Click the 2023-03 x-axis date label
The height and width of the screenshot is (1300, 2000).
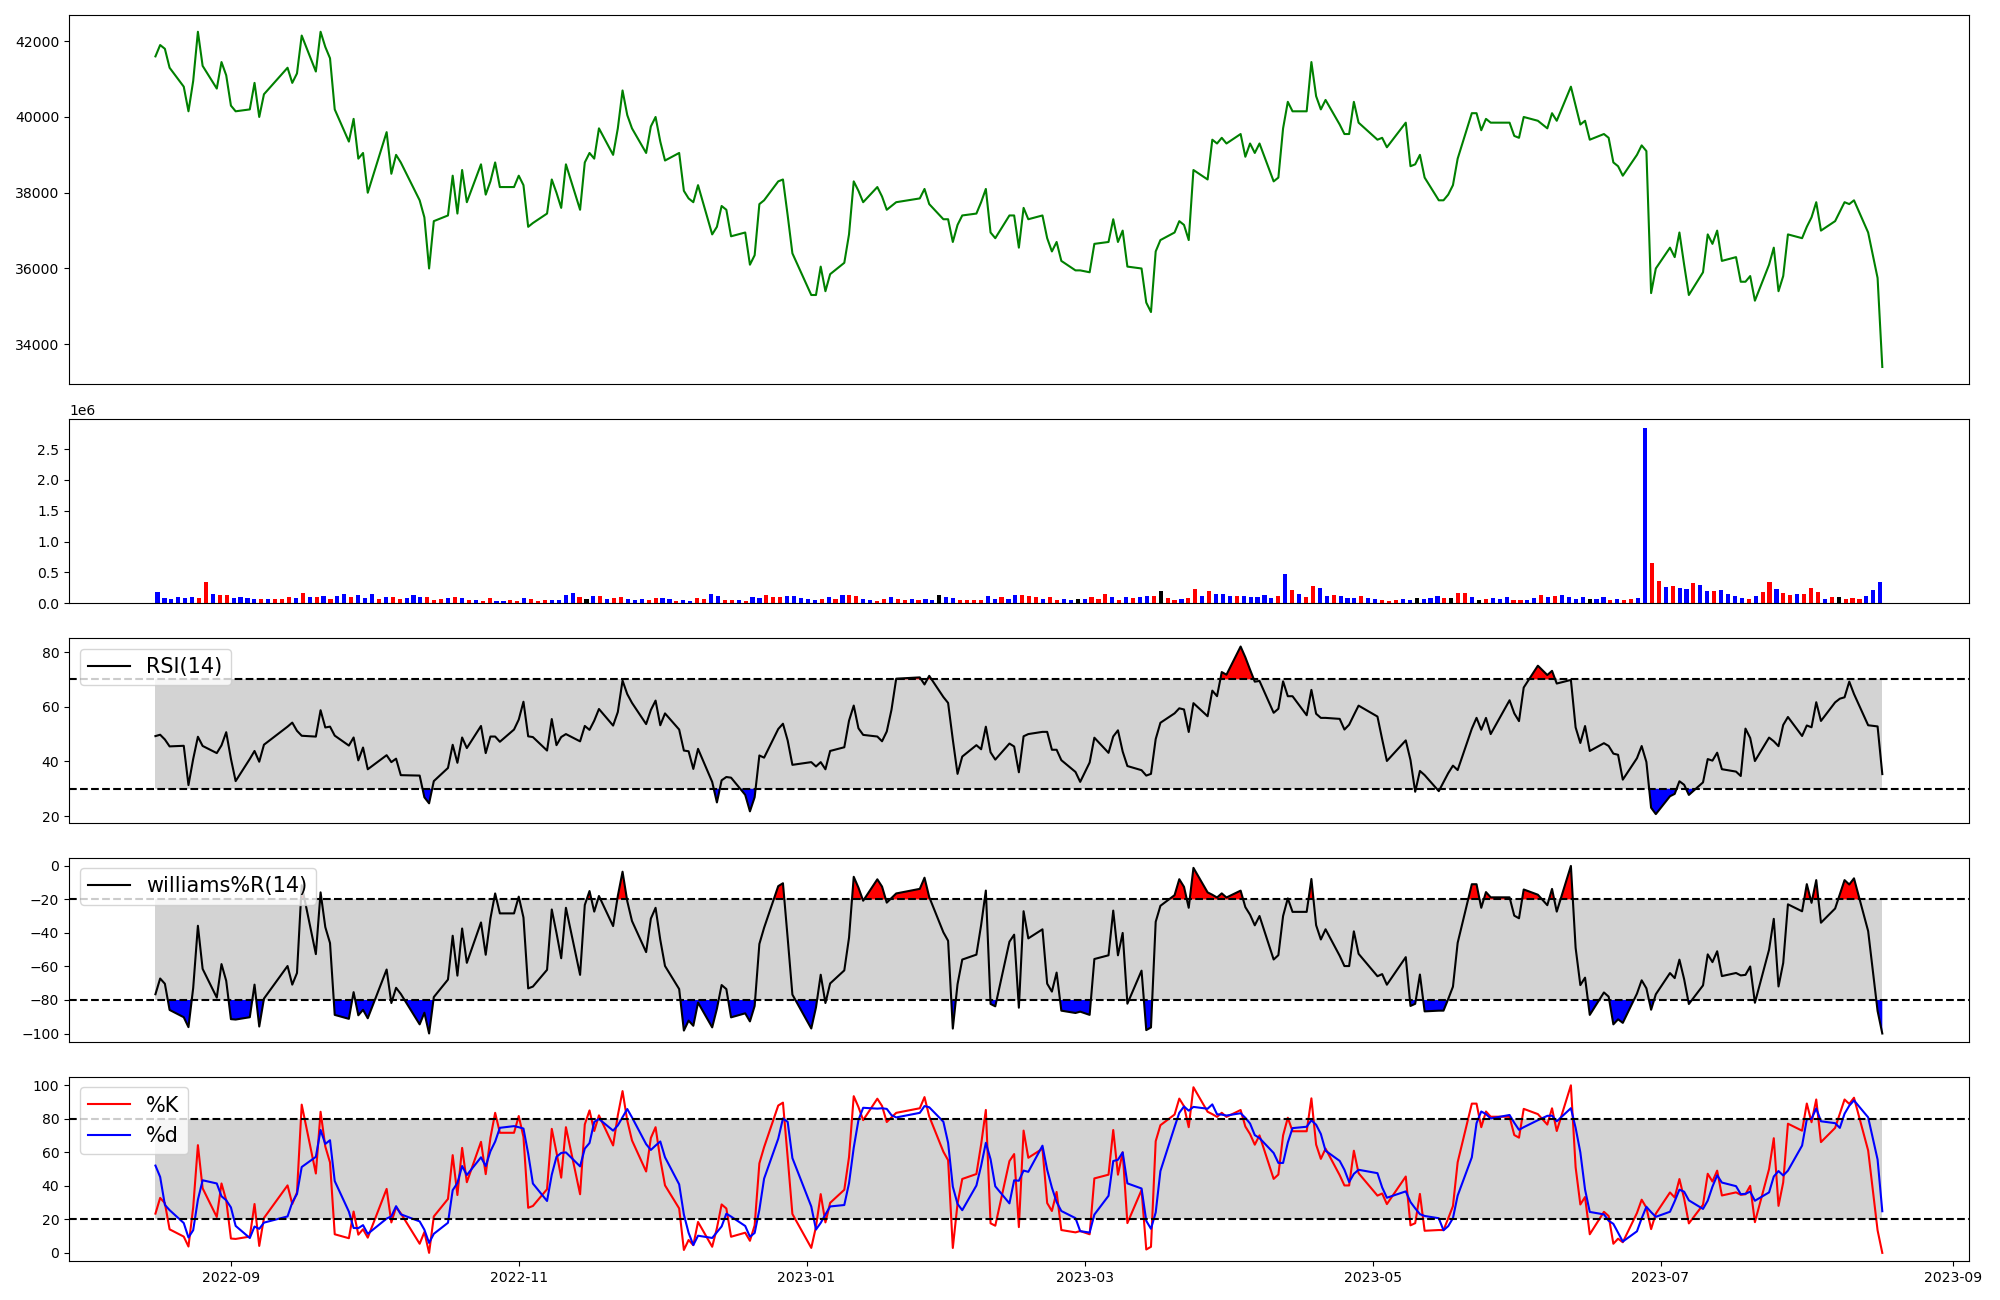1084,1277
